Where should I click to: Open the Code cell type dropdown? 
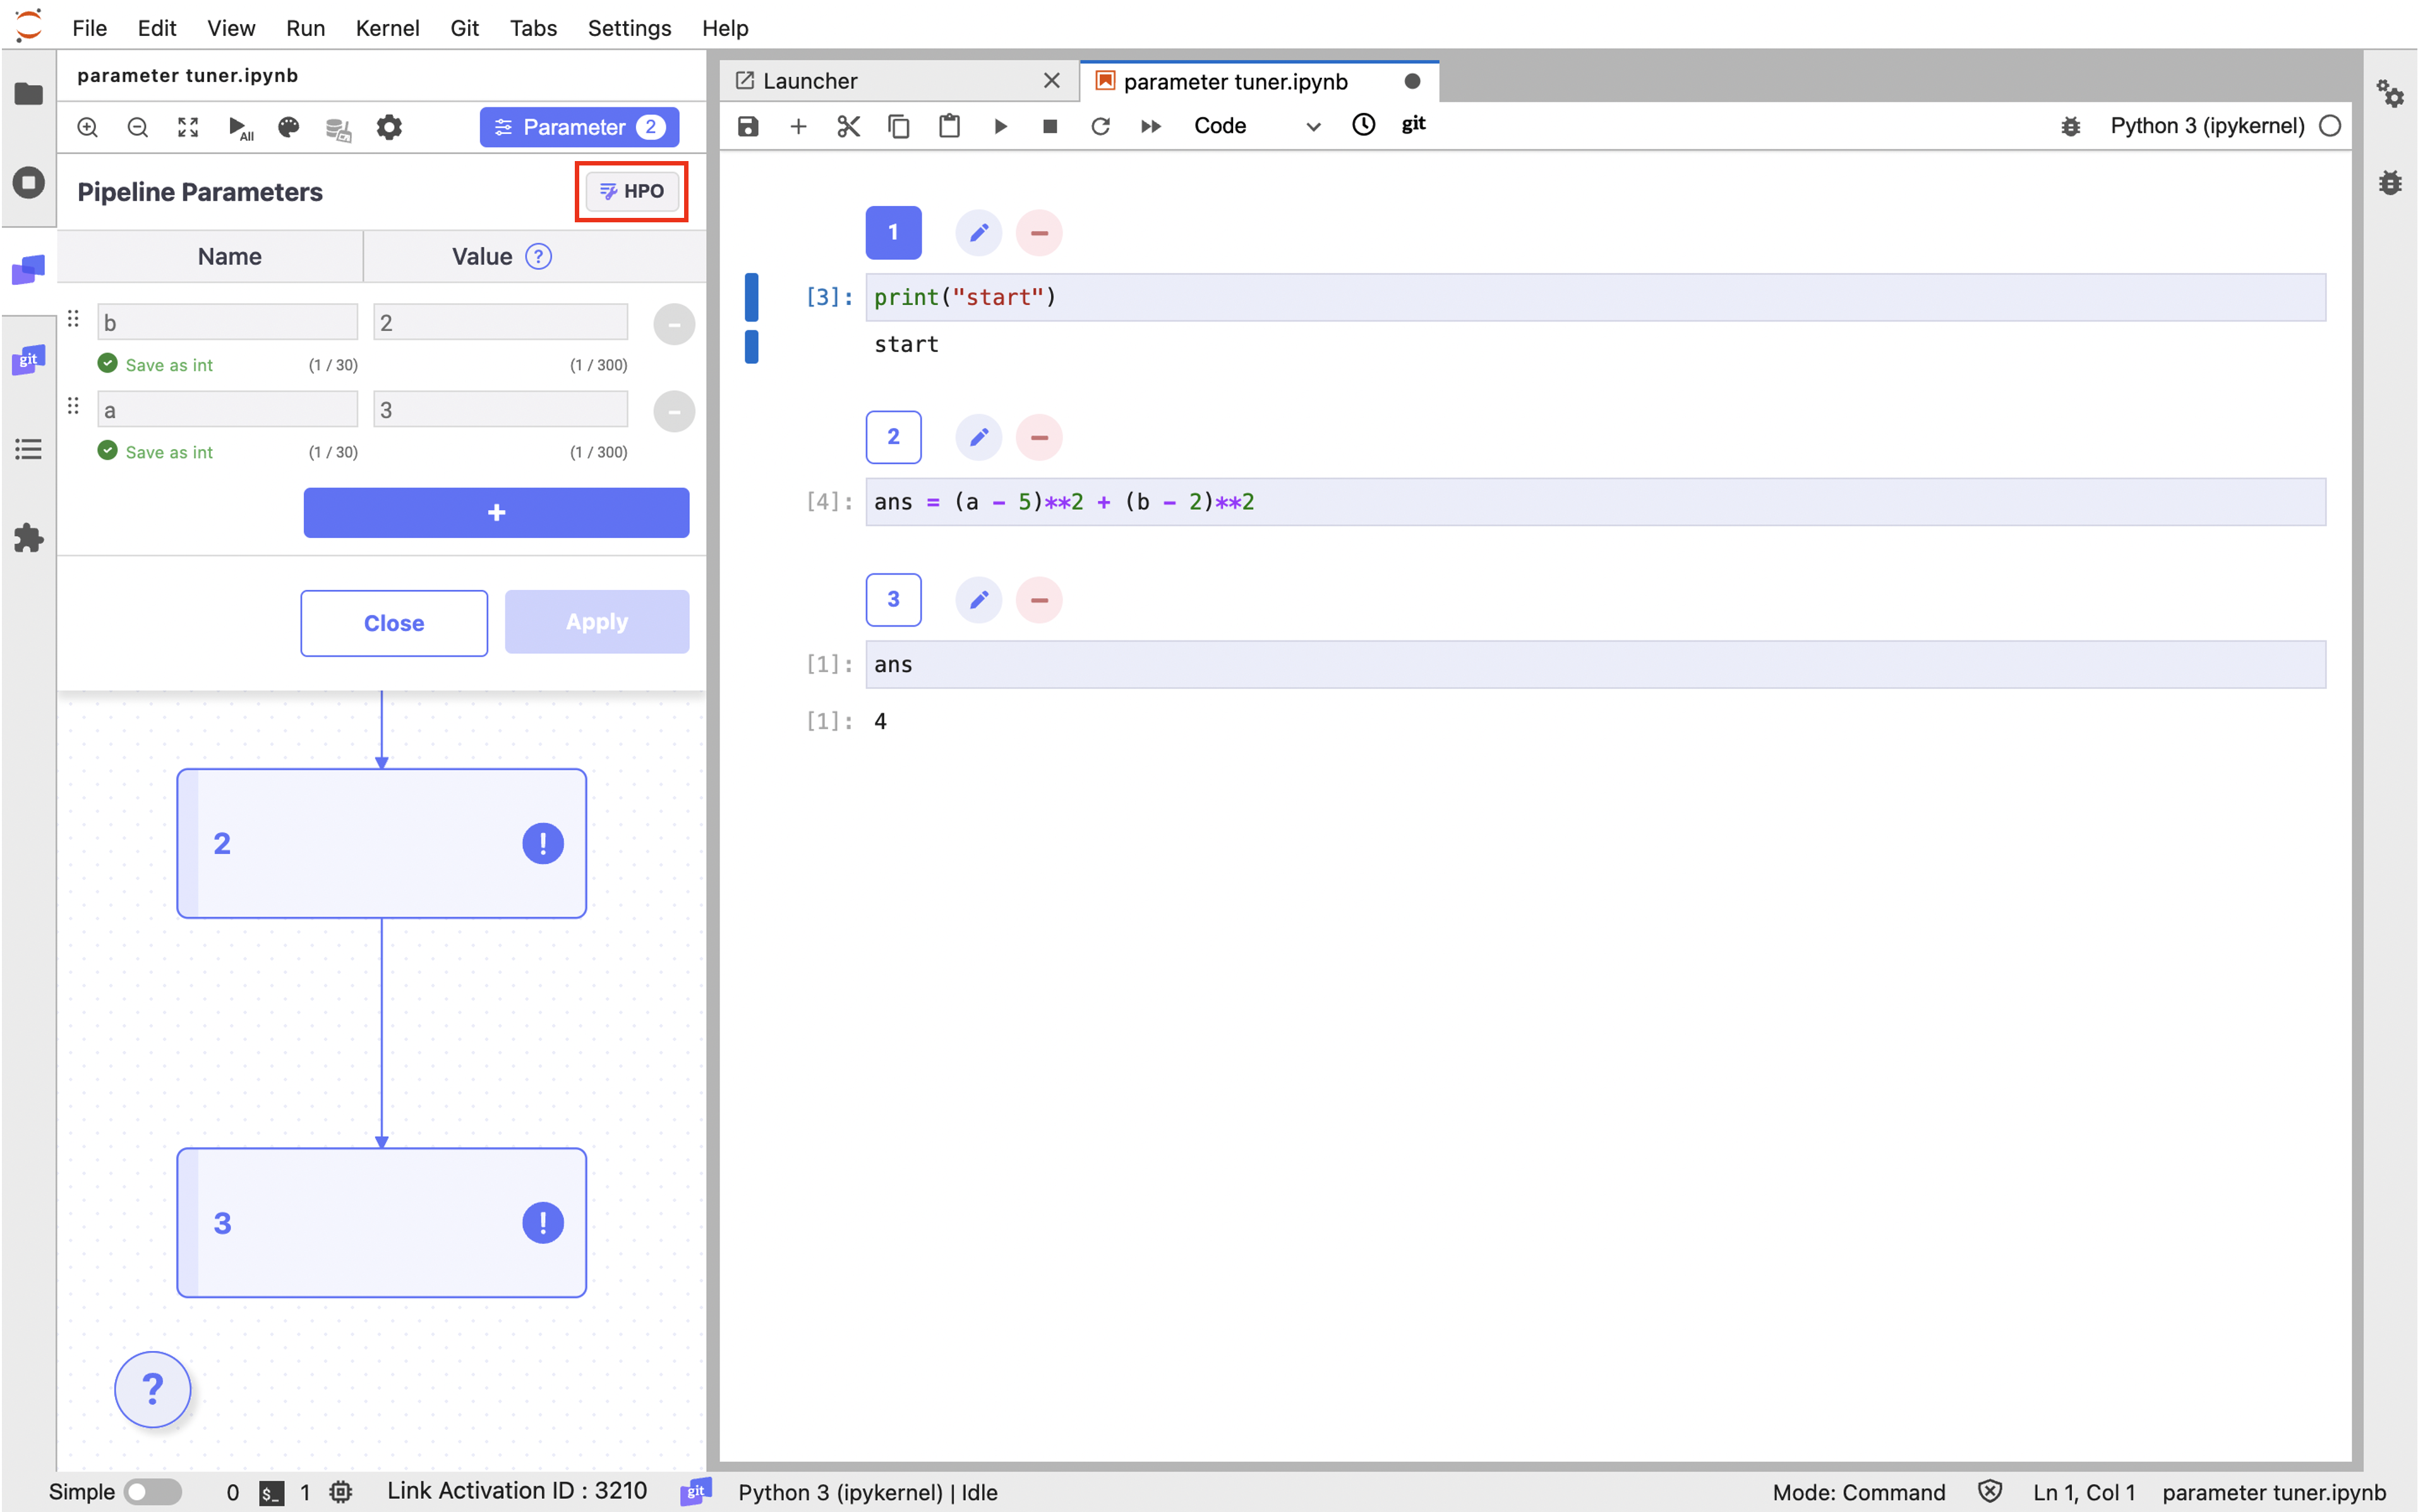coord(1256,126)
